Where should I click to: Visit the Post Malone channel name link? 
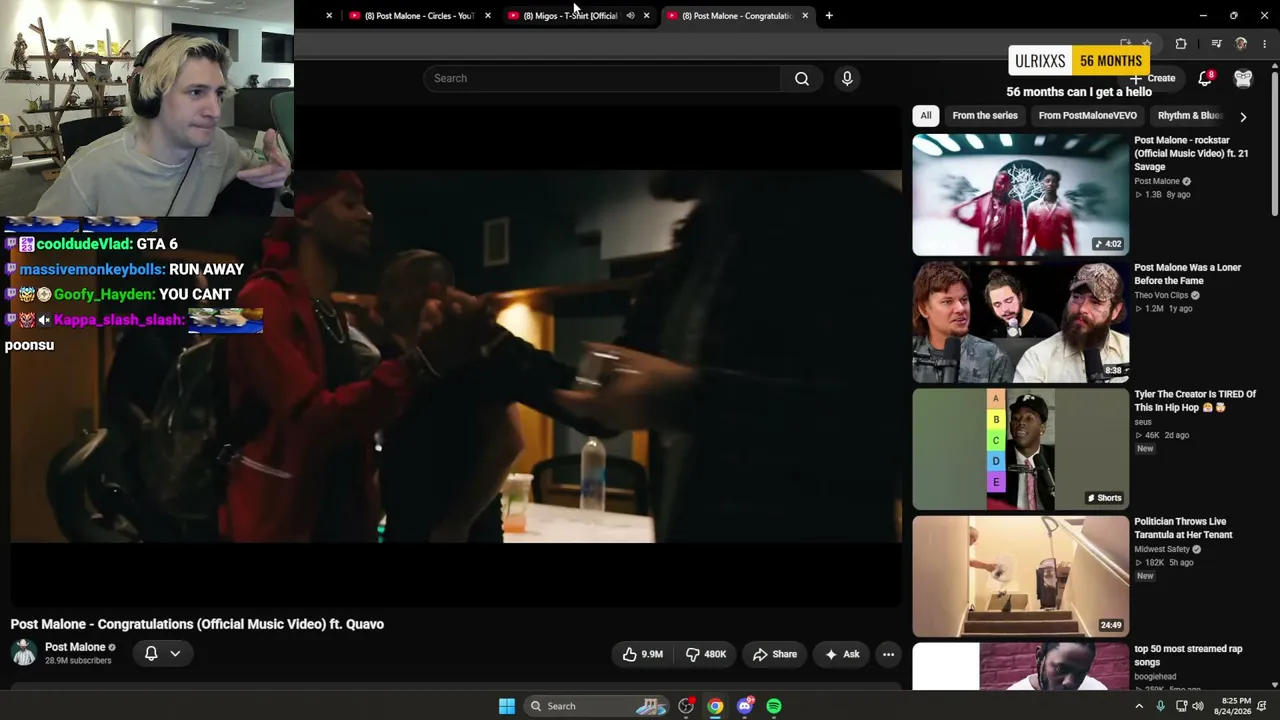tap(75, 647)
